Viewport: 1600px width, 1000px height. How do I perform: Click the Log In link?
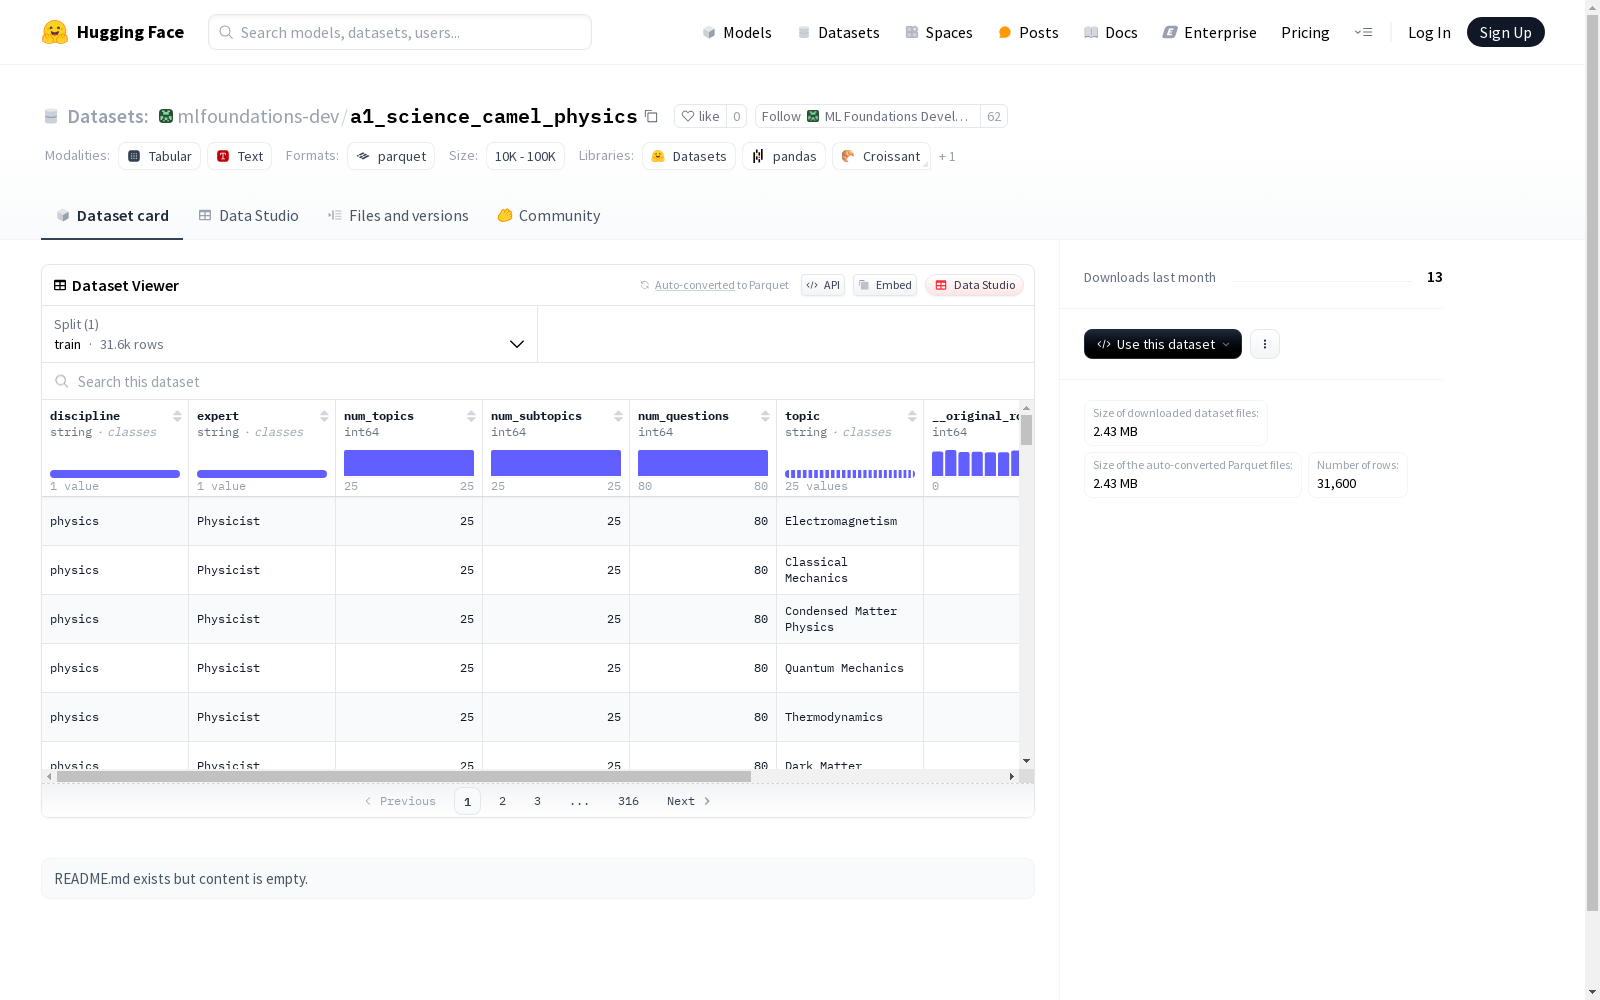coord(1429,32)
